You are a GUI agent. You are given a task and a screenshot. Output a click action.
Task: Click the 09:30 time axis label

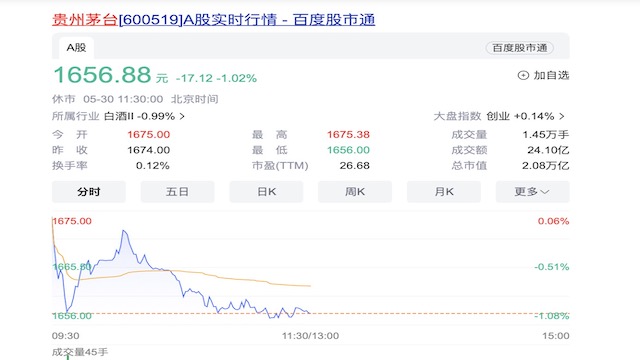tap(65, 336)
